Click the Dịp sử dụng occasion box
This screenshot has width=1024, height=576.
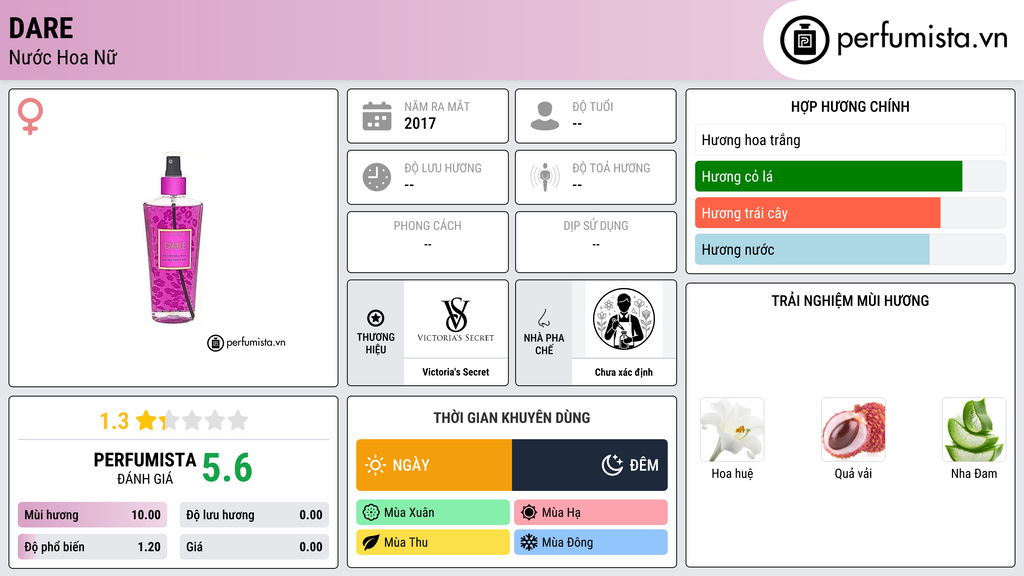pos(596,242)
